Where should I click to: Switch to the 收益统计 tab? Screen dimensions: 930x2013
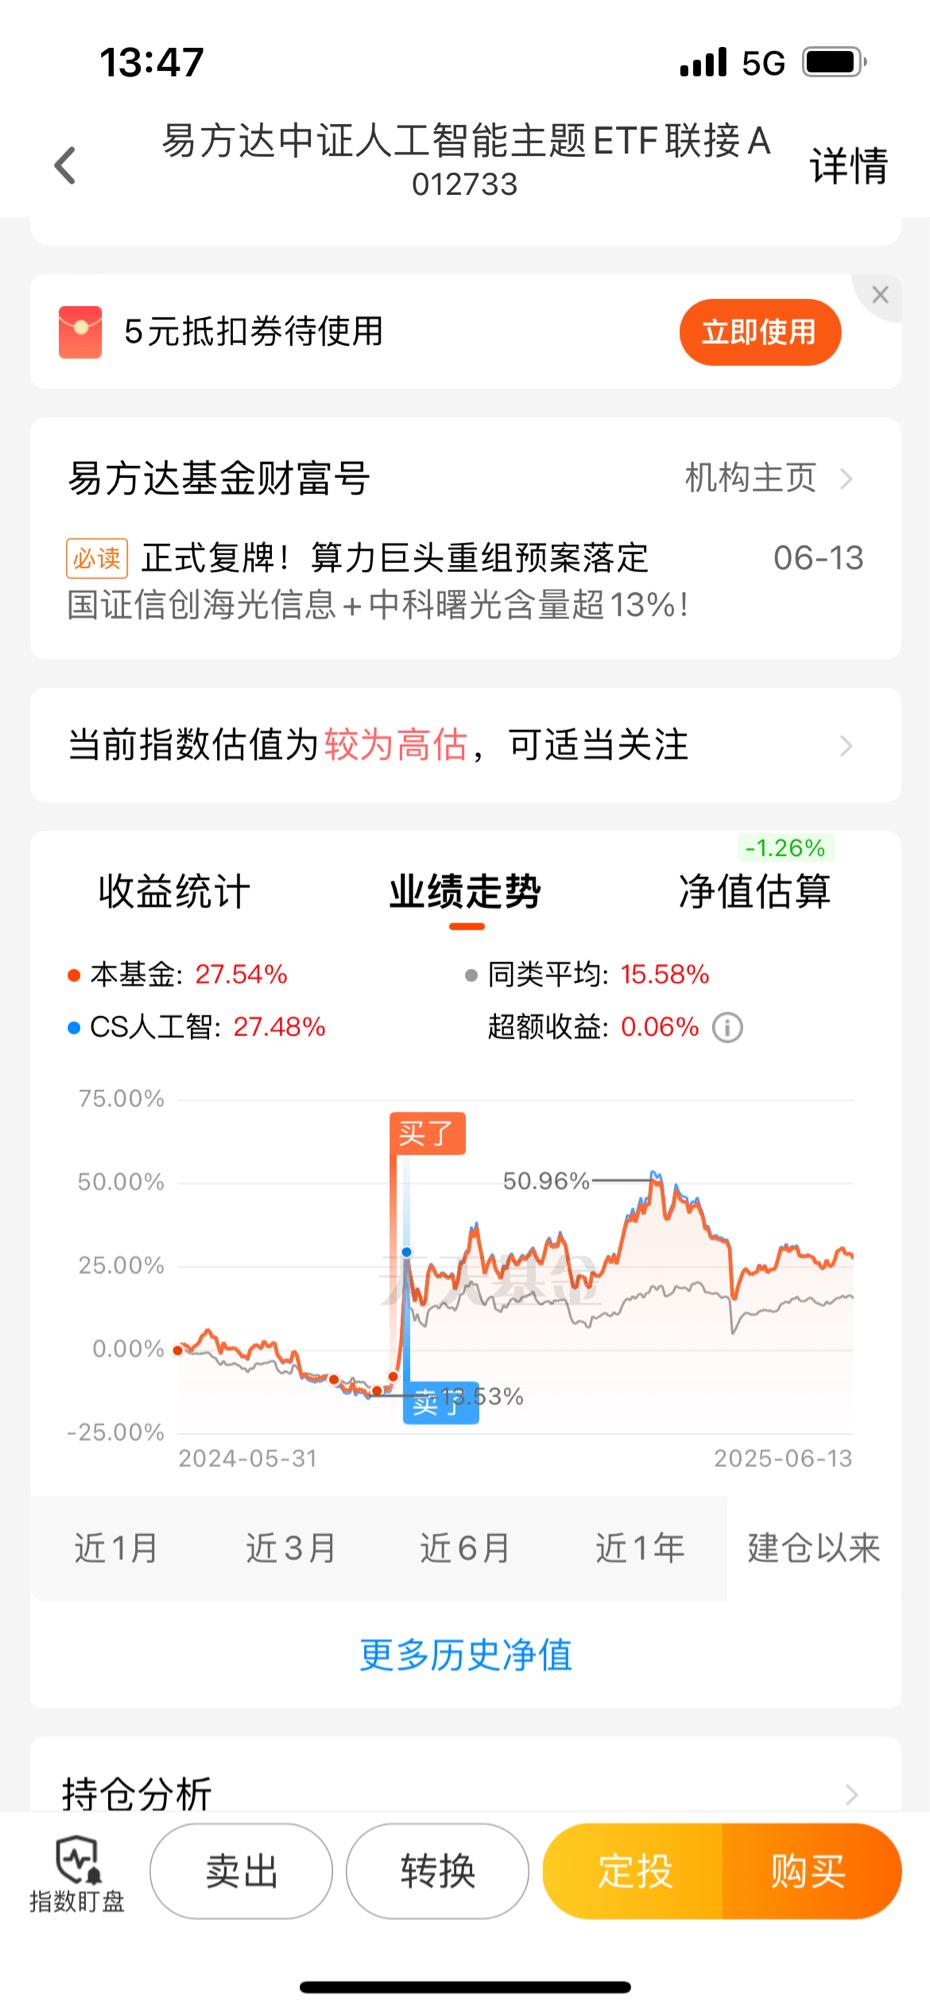pos(174,891)
